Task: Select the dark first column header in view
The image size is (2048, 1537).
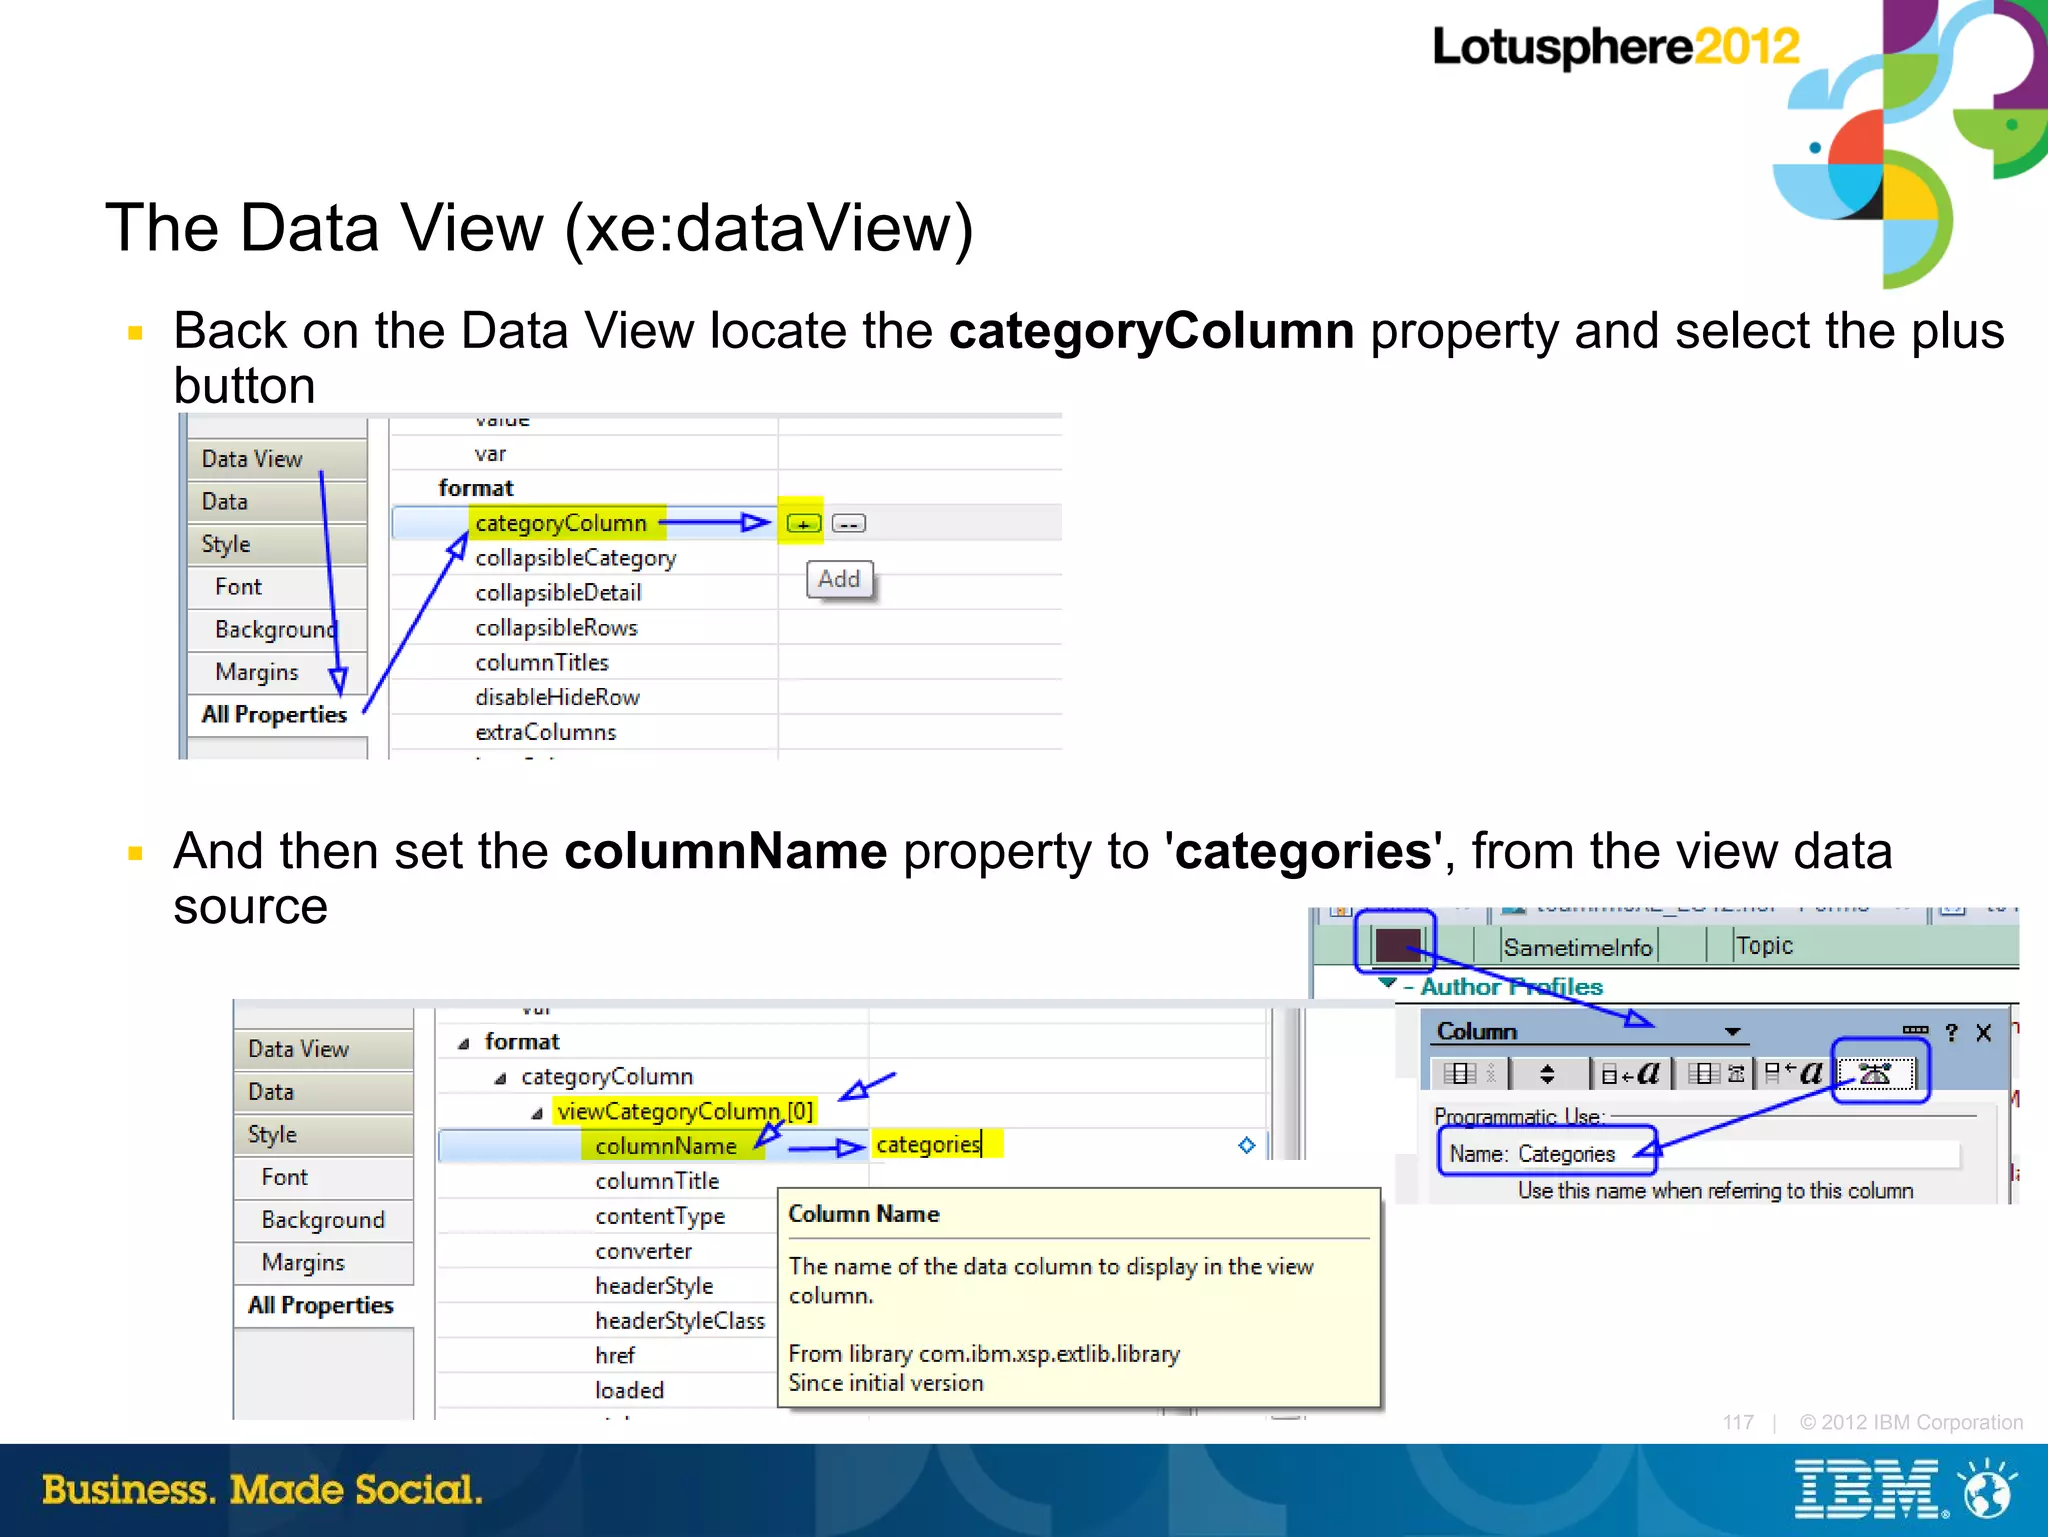Action: (x=1396, y=944)
